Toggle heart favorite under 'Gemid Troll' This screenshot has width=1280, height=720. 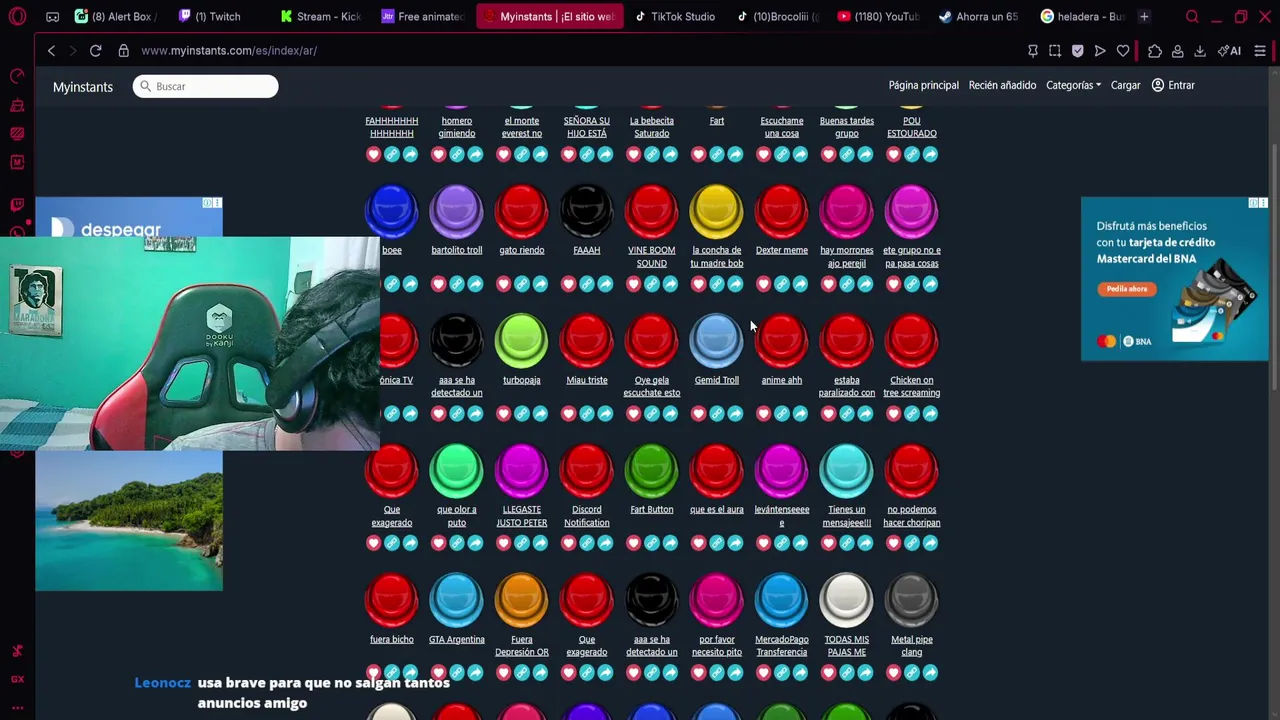(698, 414)
